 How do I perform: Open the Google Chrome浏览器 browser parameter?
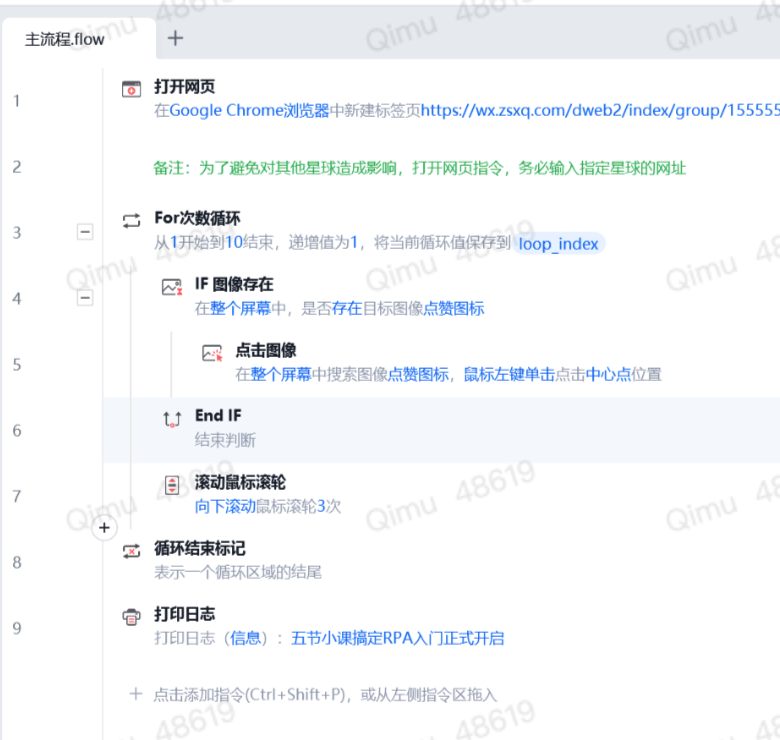pyautogui.click(x=249, y=110)
